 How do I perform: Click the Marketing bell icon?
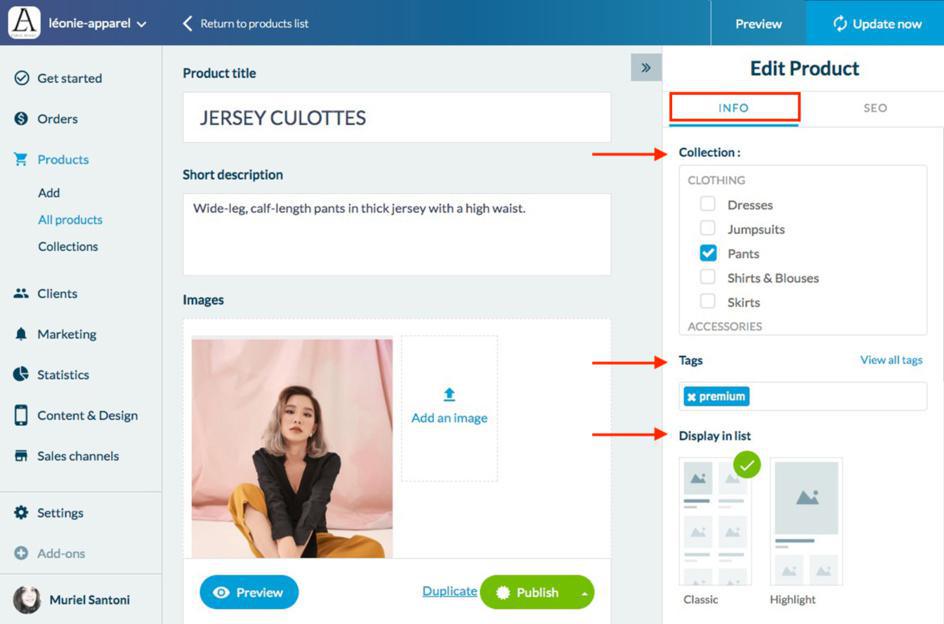[21, 334]
